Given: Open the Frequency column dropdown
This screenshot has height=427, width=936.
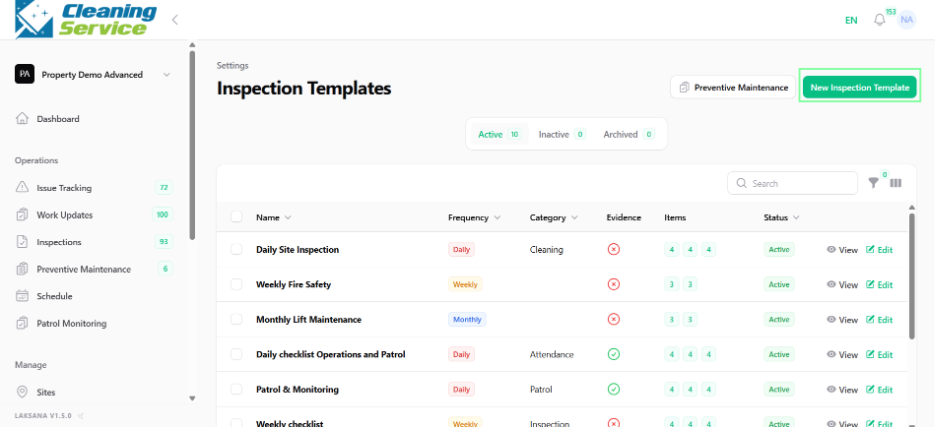Looking at the screenshot, I should (x=497, y=217).
